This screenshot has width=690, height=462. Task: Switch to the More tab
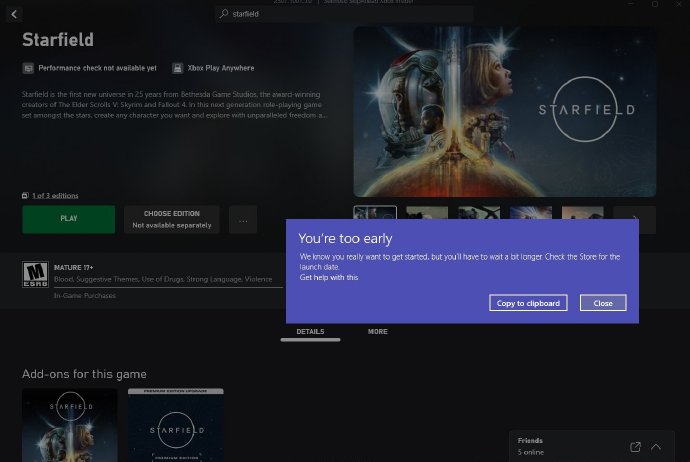pyautogui.click(x=377, y=331)
